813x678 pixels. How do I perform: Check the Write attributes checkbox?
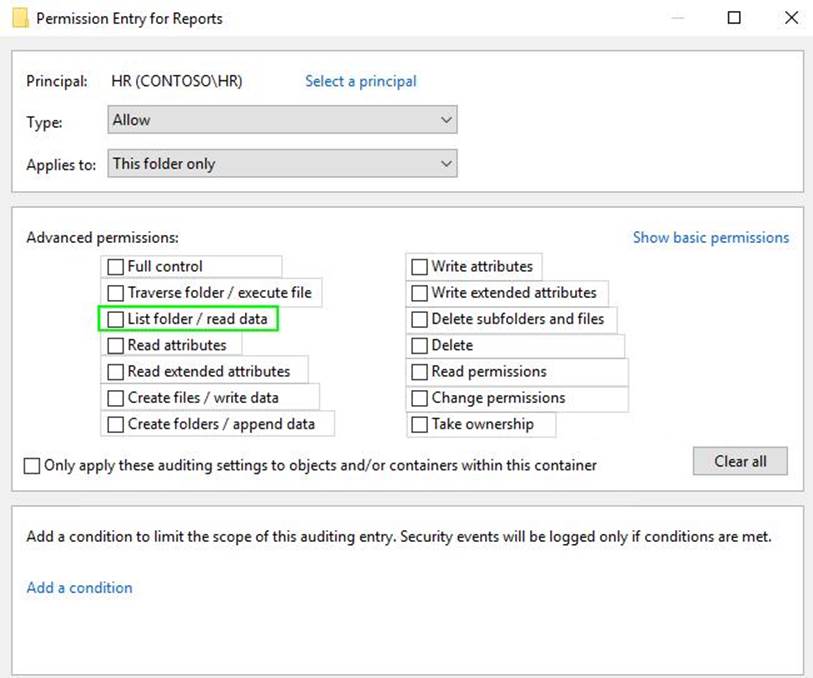tap(420, 267)
